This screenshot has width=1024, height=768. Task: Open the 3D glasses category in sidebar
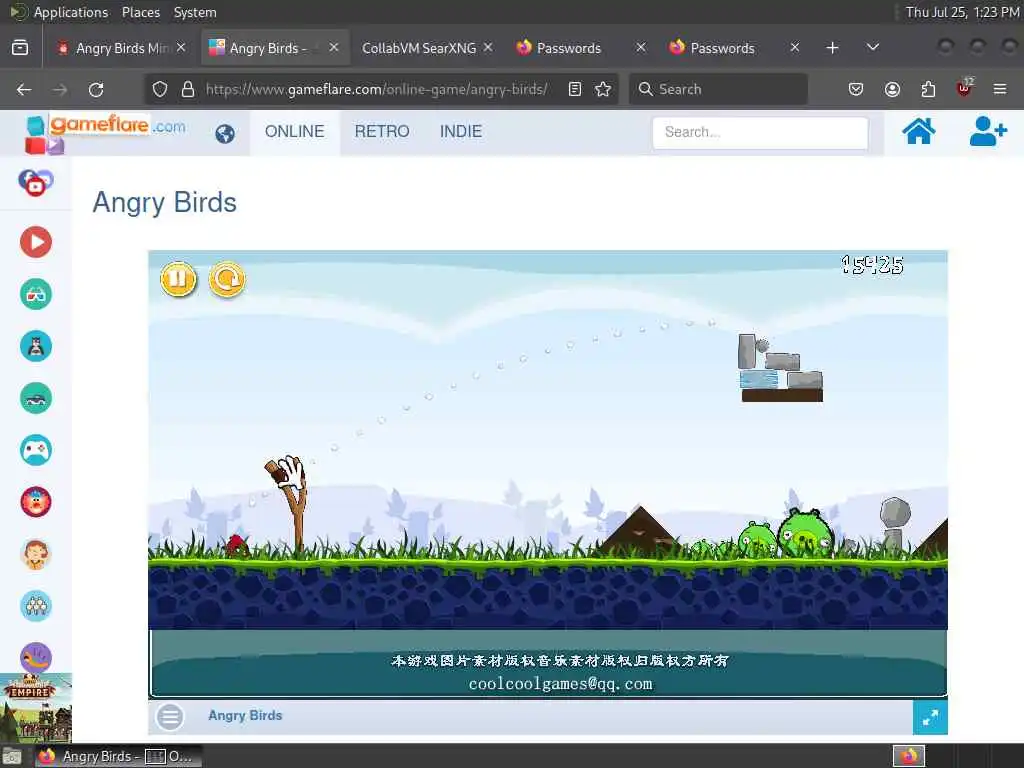(x=36, y=294)
